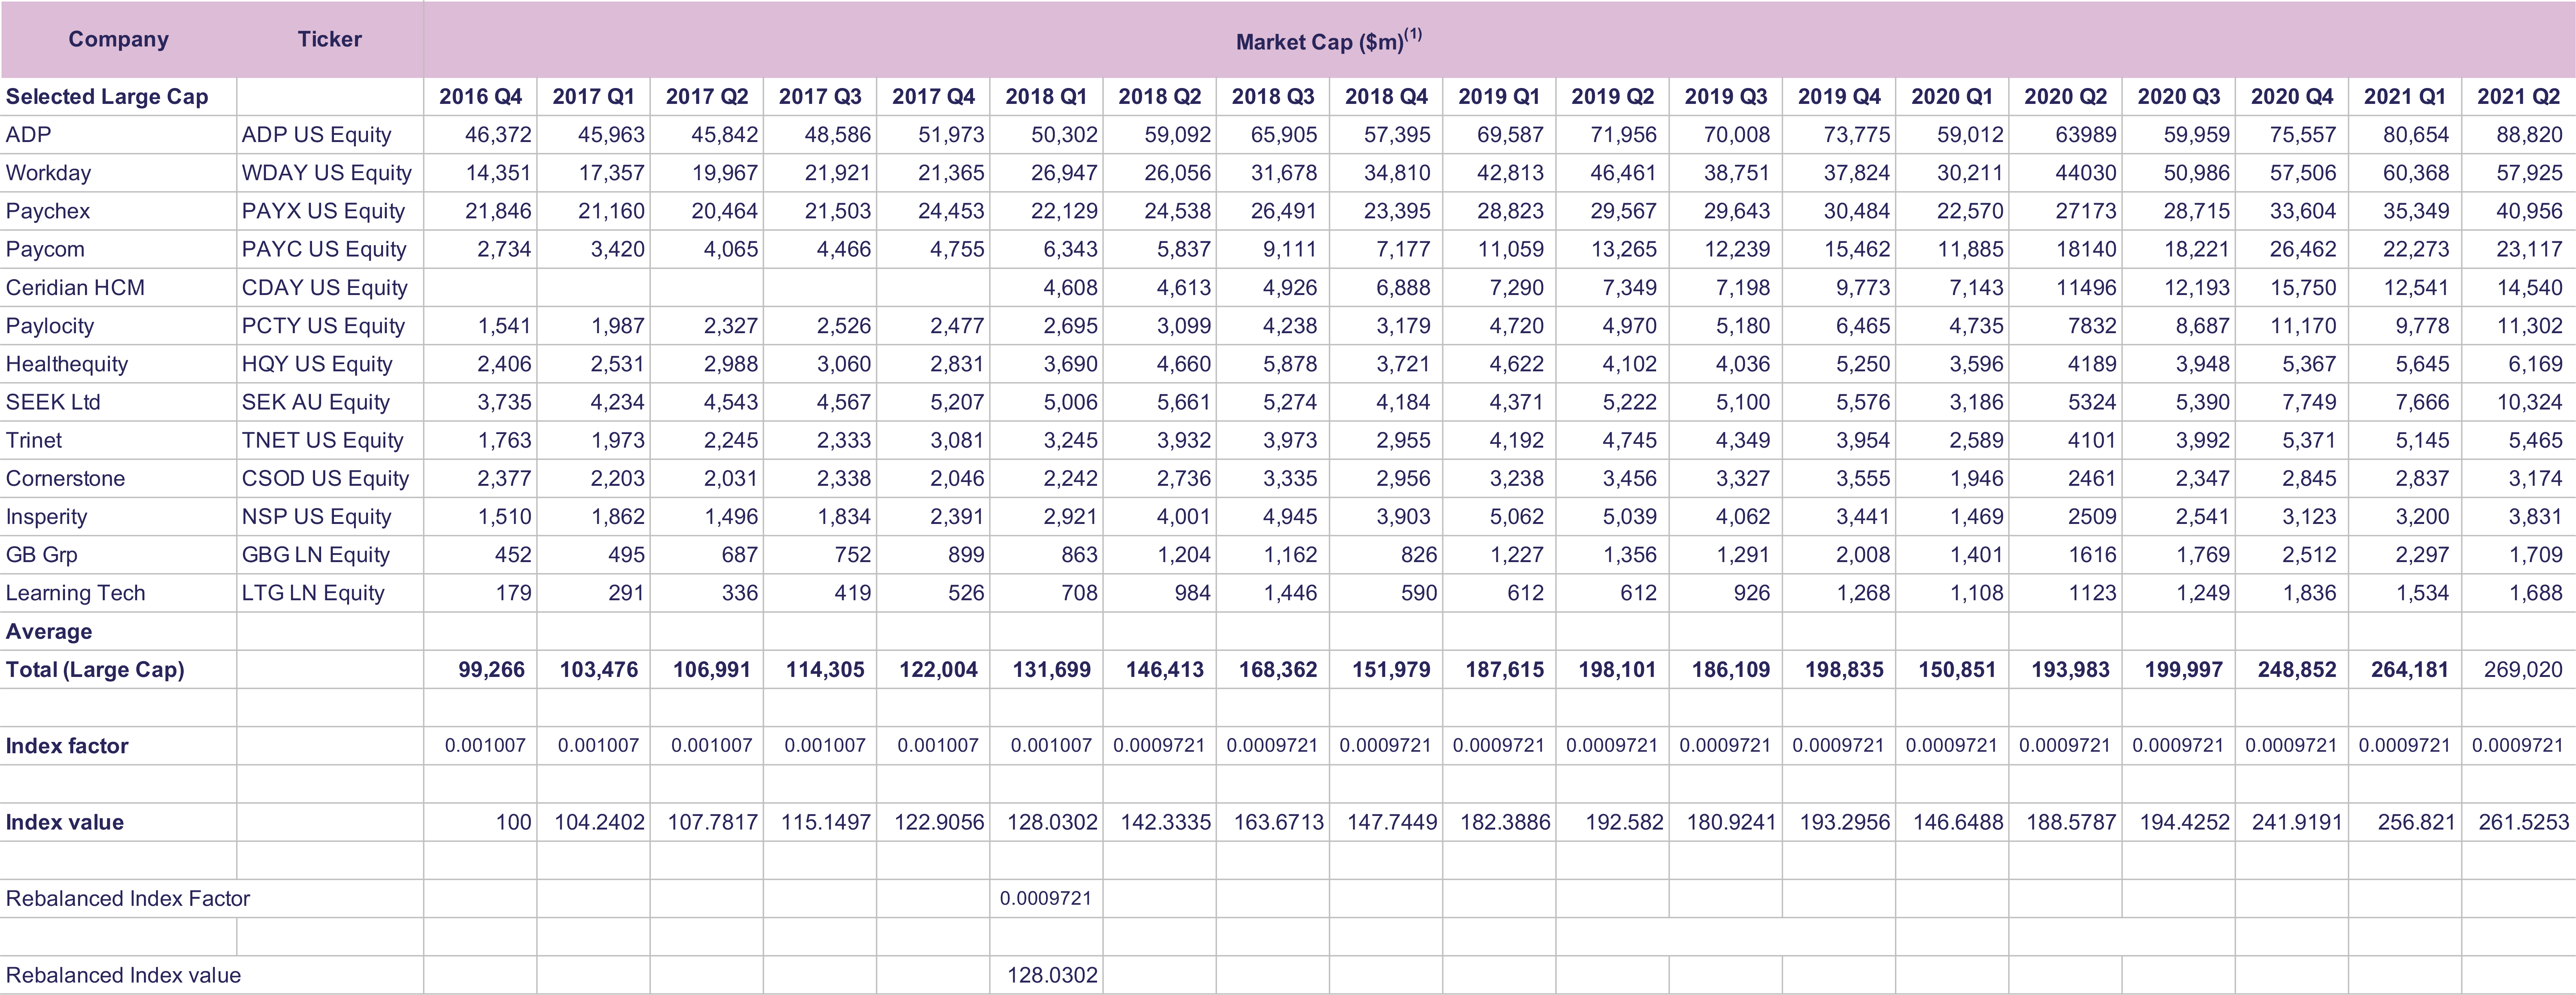2576x995 pixels.
Task: Select Learning Tech 2018 Q3 value 1,446
Action: click(1290, 593)
